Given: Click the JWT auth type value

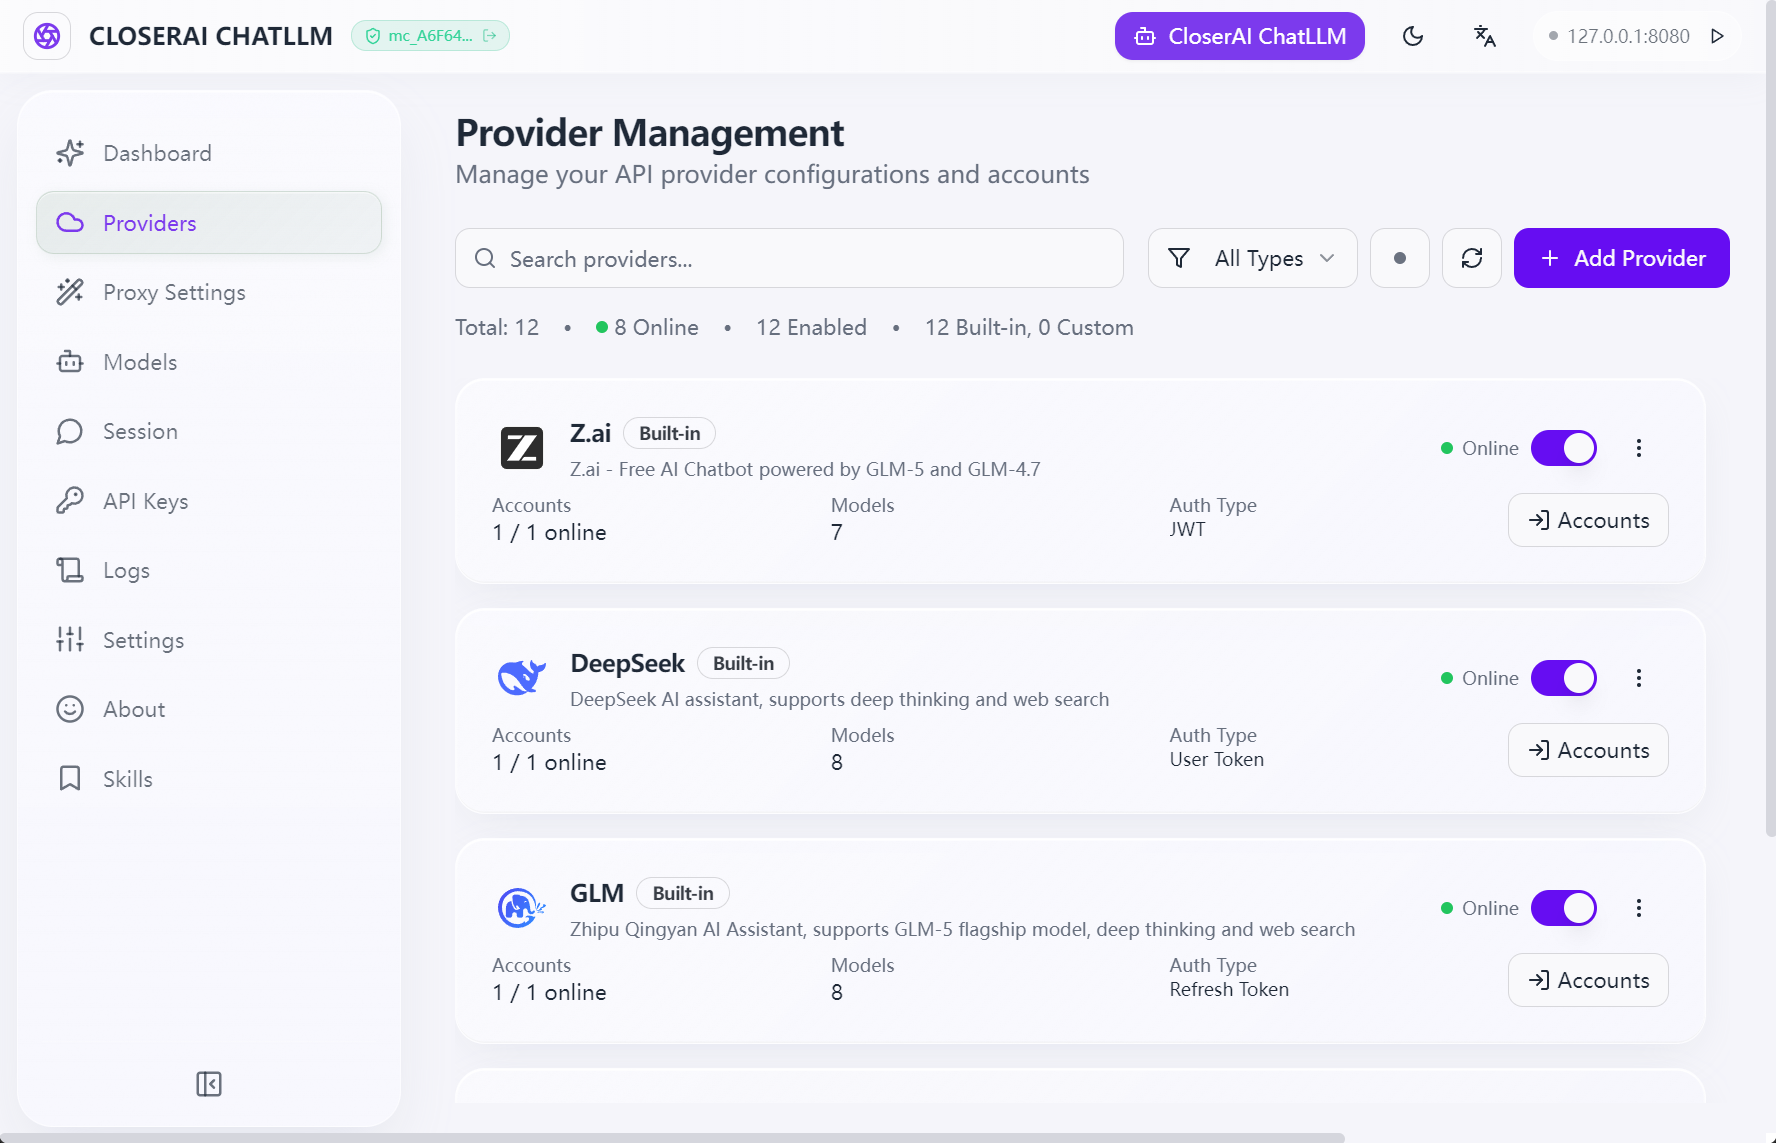Looking at the screenshot, I should pyautogui.click(x=1188, y=529).
